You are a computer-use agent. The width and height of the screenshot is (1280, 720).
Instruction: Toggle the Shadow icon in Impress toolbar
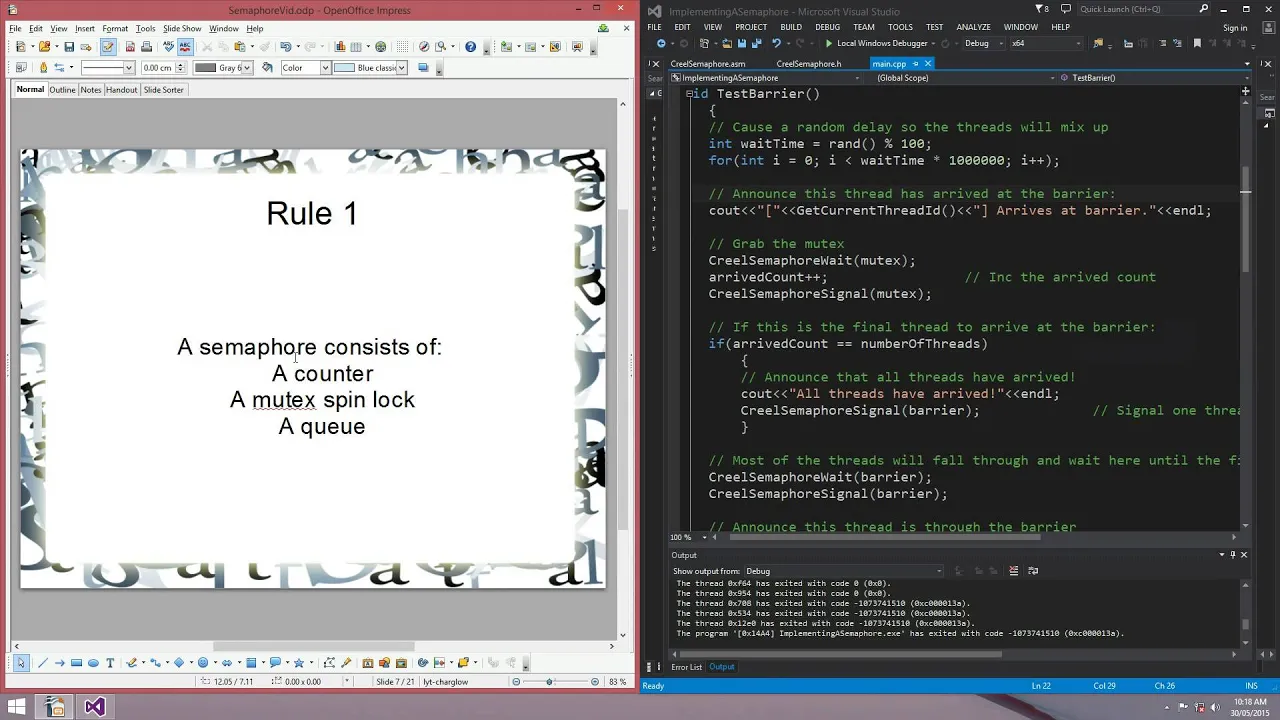click(423, 67)
